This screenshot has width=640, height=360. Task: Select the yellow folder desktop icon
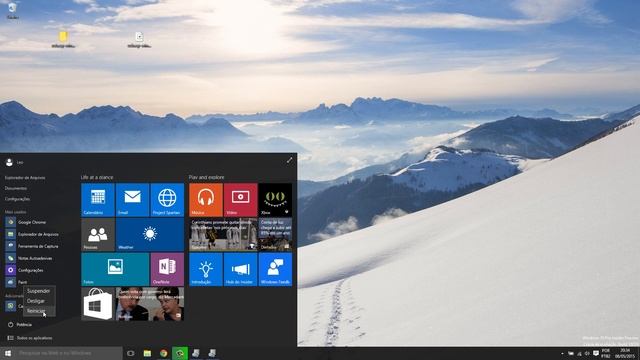point(63,40)
